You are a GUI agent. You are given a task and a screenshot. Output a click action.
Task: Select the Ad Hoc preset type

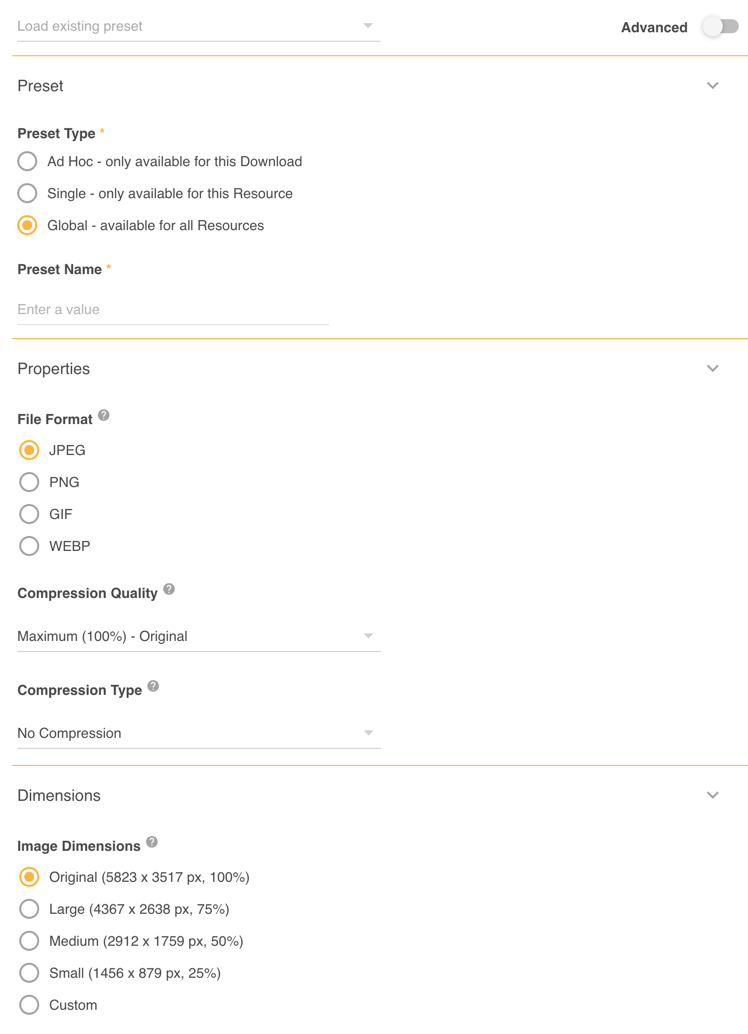(28, 162)
